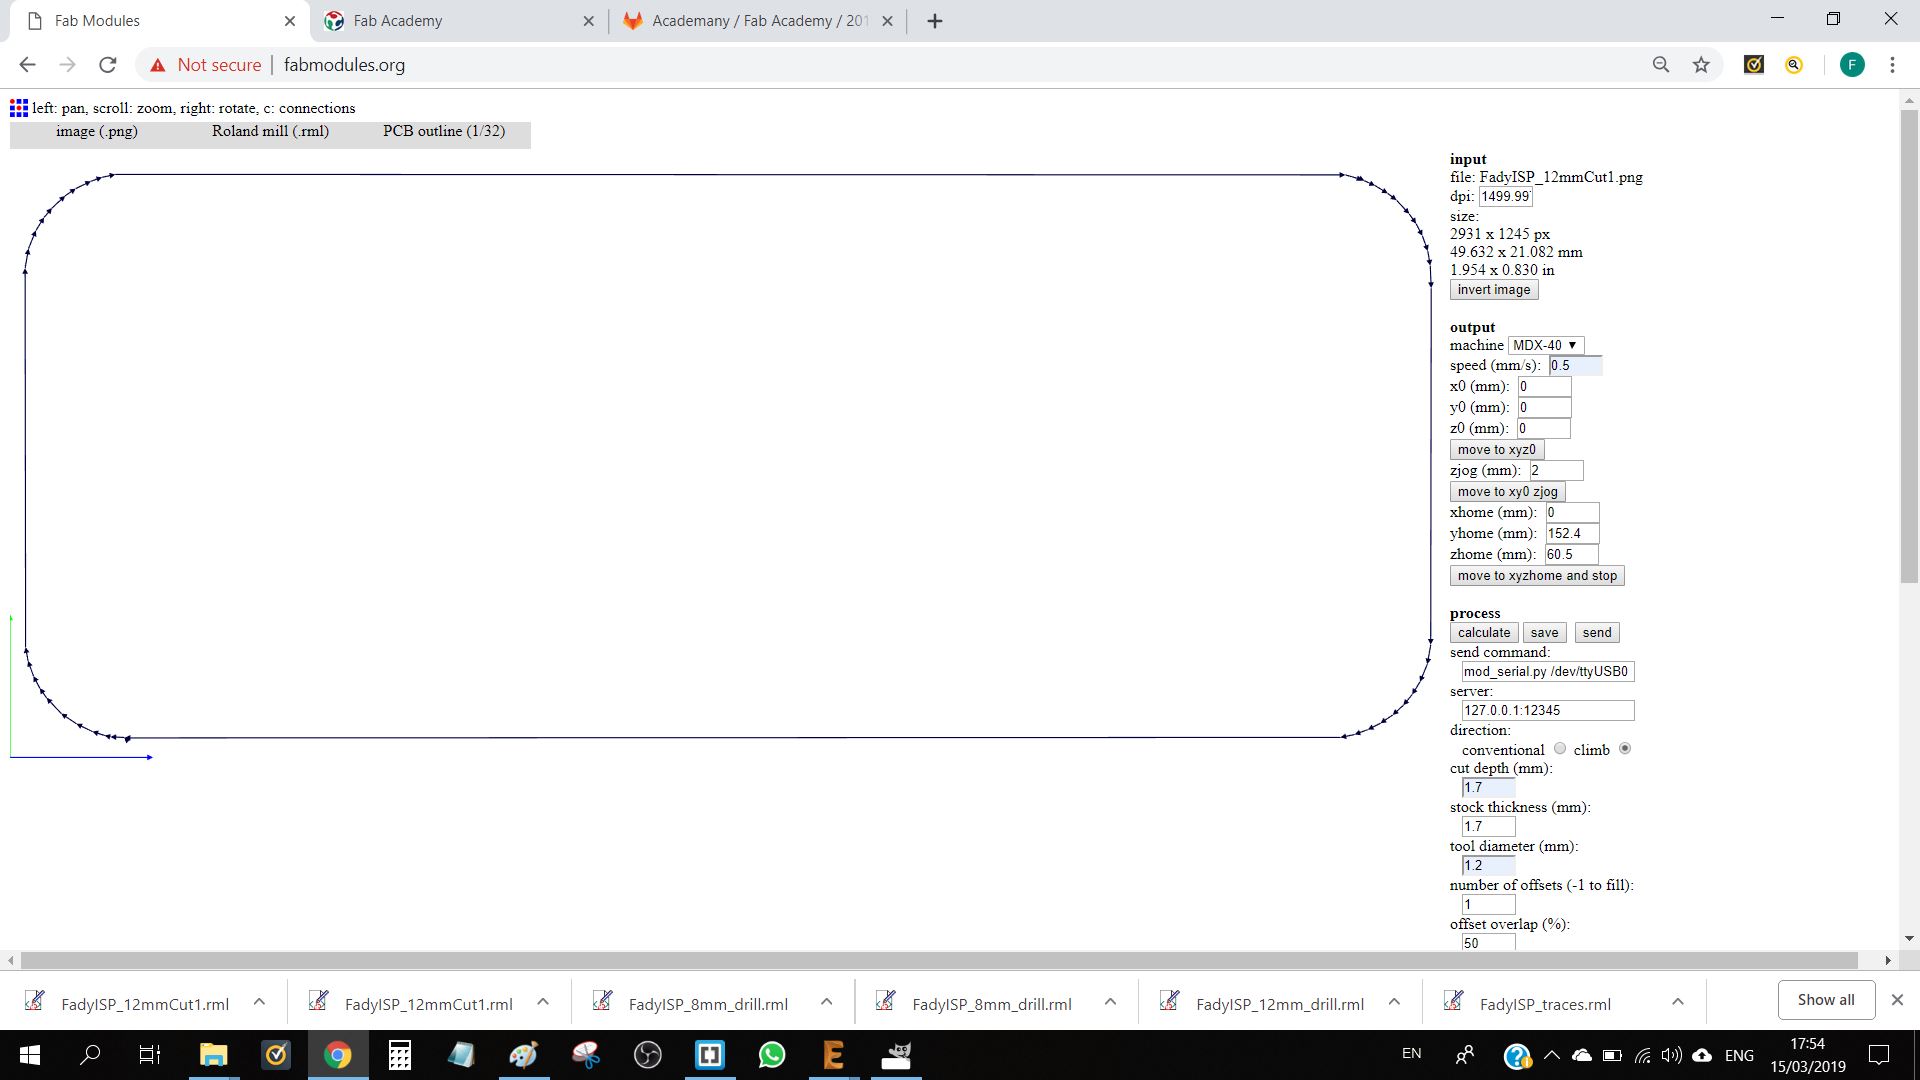Open WhatsApp from the taskbar
Screen dimensions: 1920x1080
click(x=772, y=1055)
